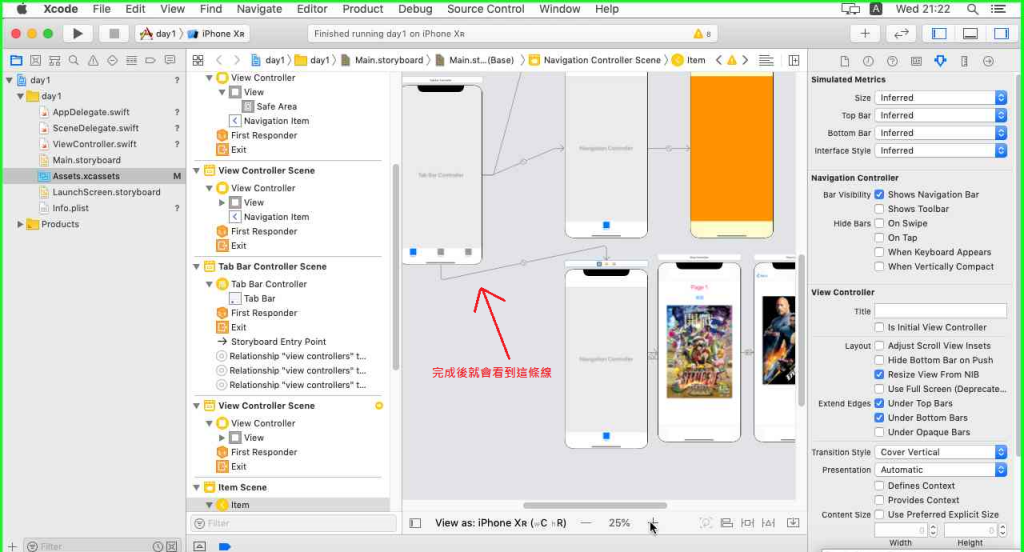The height and width of the screenshot is (552, 1024).
Task: Open the Top Bar dropdown
Action: 940,116
